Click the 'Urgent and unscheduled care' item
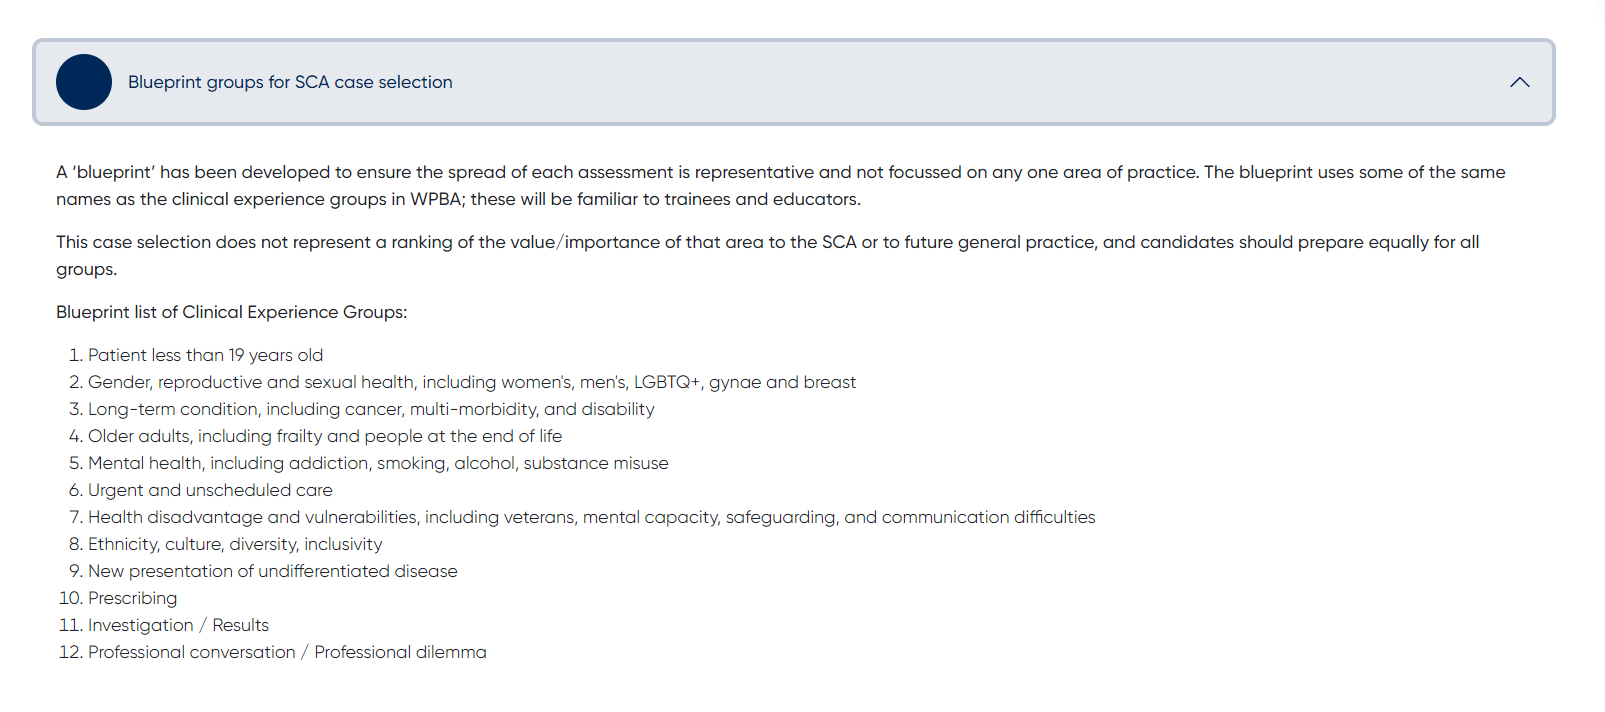 (210, 490)
